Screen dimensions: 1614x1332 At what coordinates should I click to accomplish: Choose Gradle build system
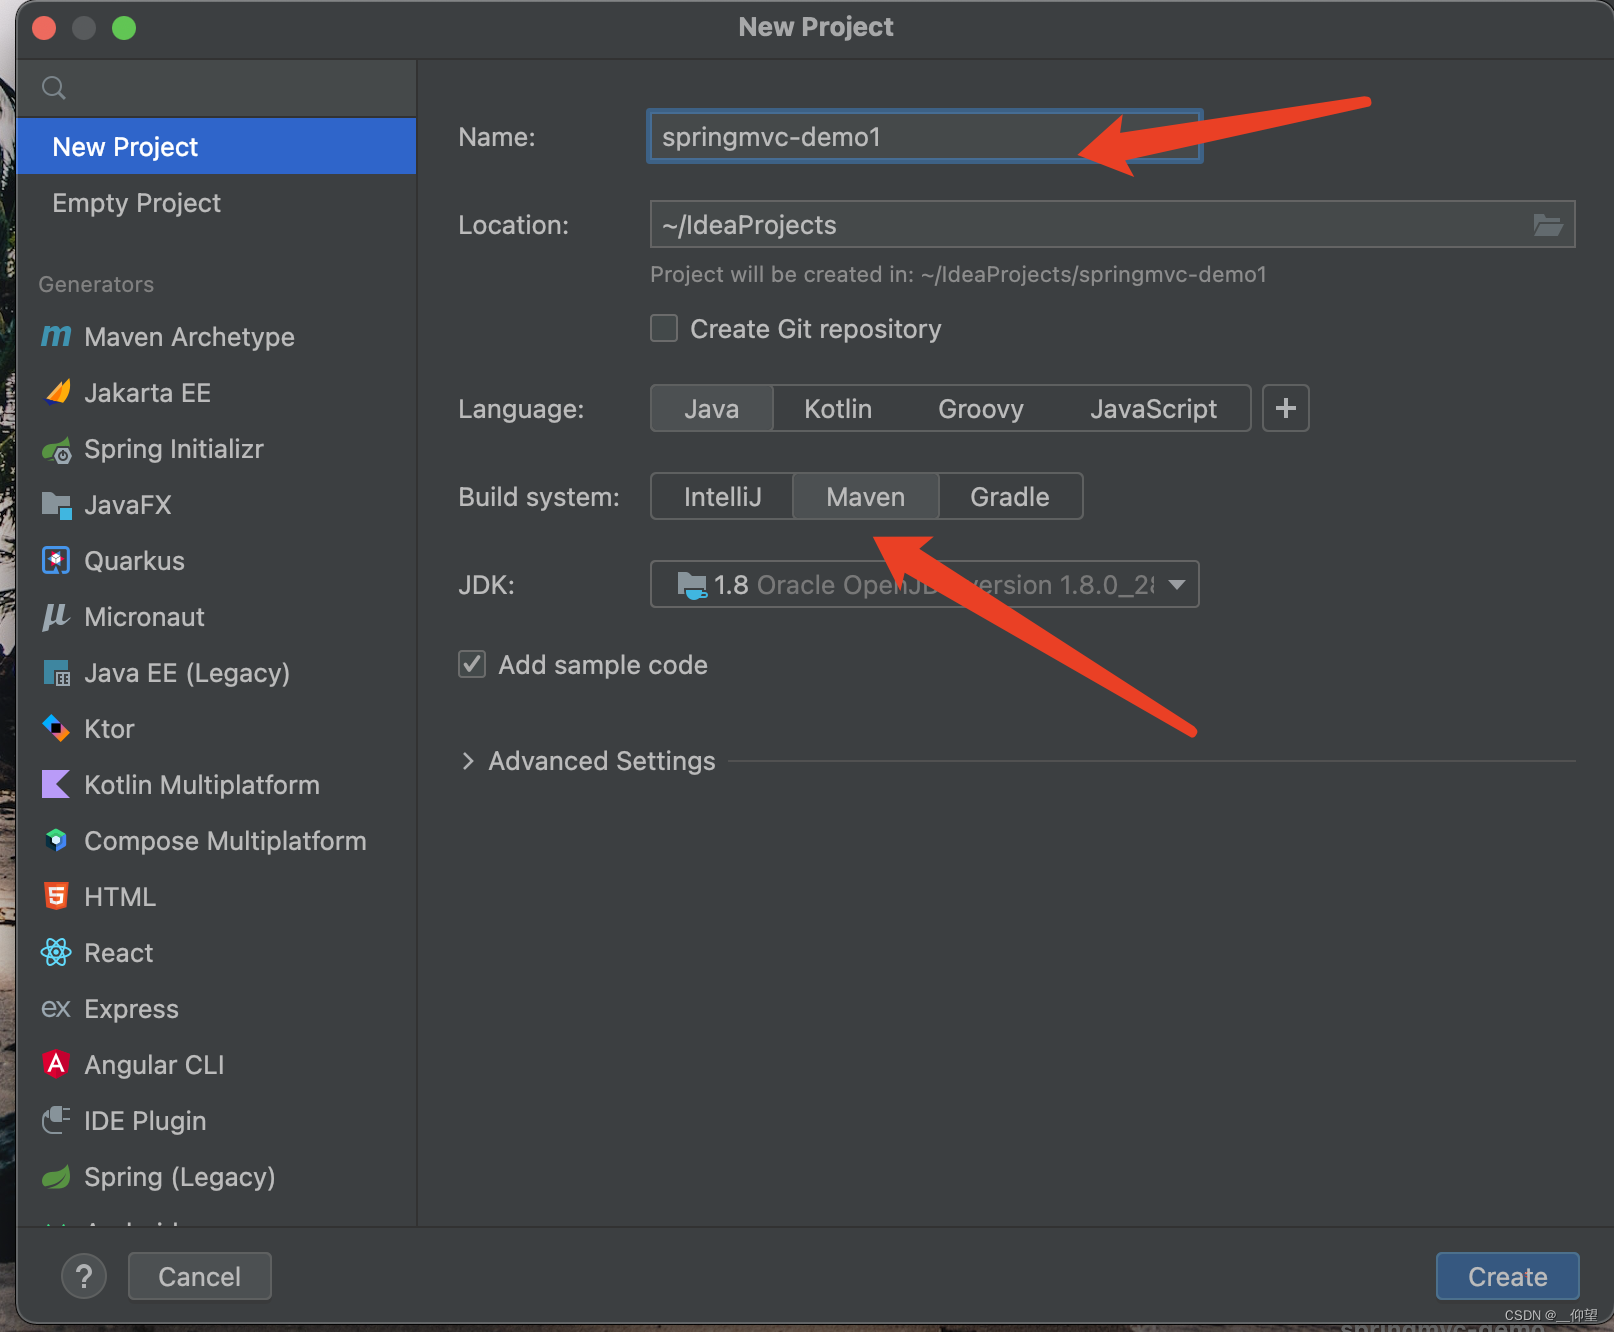[1010, 497]
